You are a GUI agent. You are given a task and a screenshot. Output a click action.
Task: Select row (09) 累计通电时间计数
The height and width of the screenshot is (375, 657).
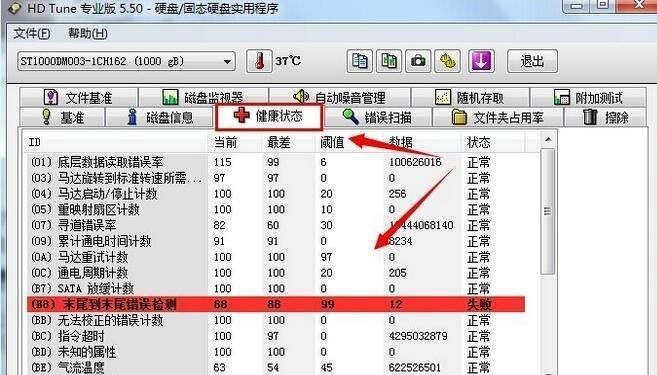pyautogui.click(x=276, y=241)
